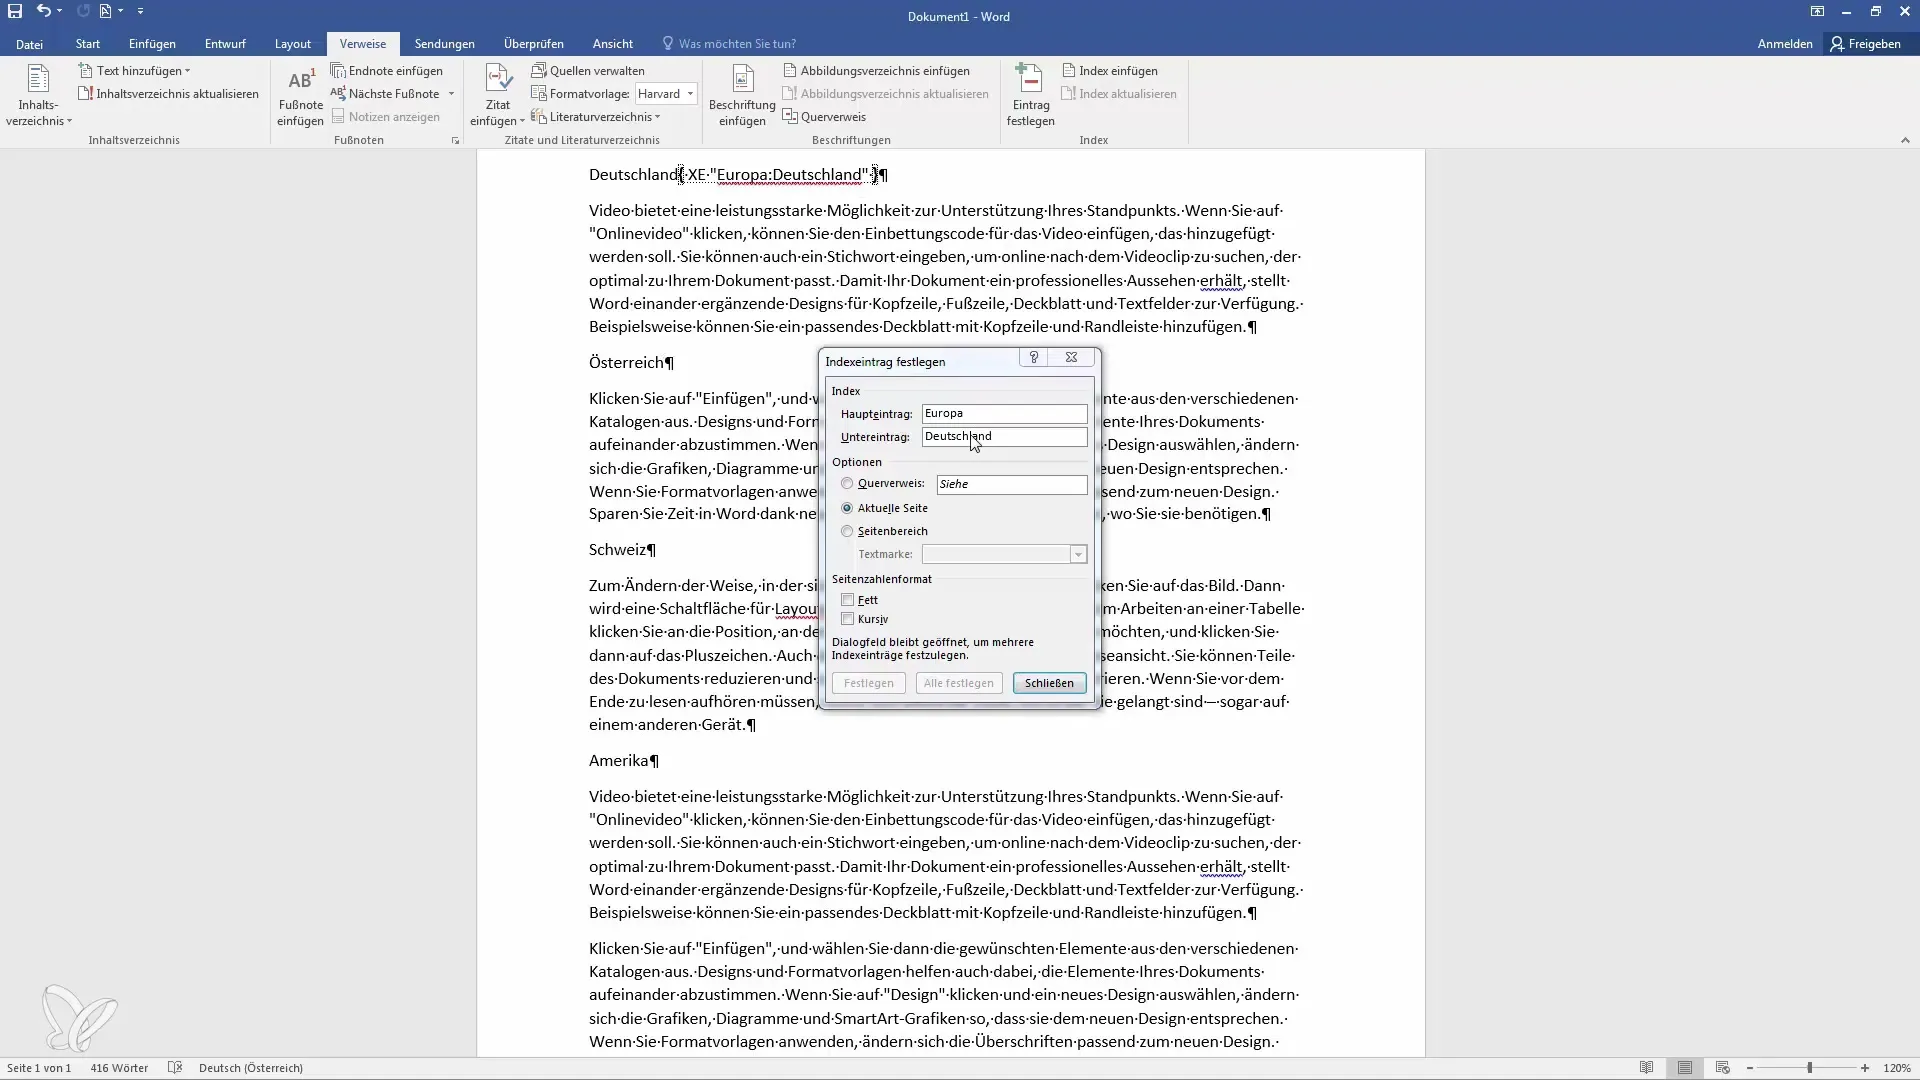Click Fußnote einfügen icon
The width and height of the screenshot is (1920, 1080).
pos(300,96)
